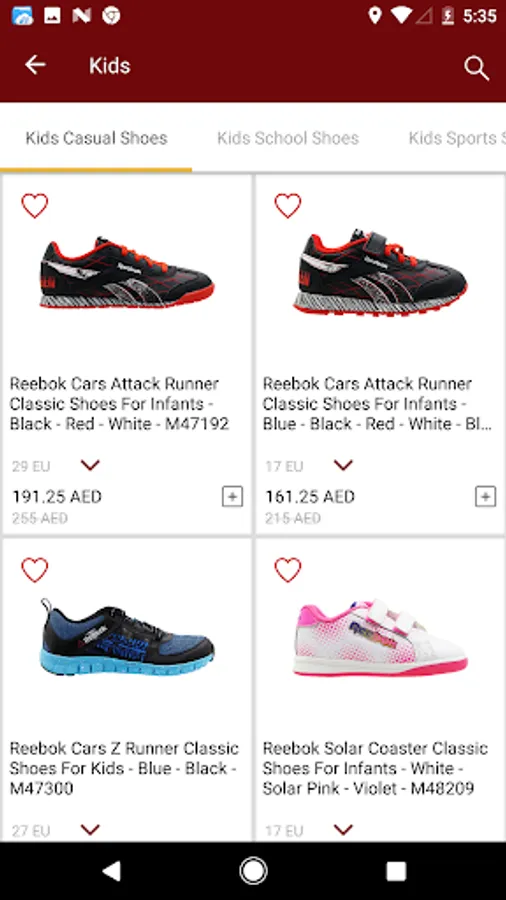This screenshot has height=900, width=506.
Task: Favorite the Reebok Cars Z Runner shoe
Action: (x=34, y=570)
